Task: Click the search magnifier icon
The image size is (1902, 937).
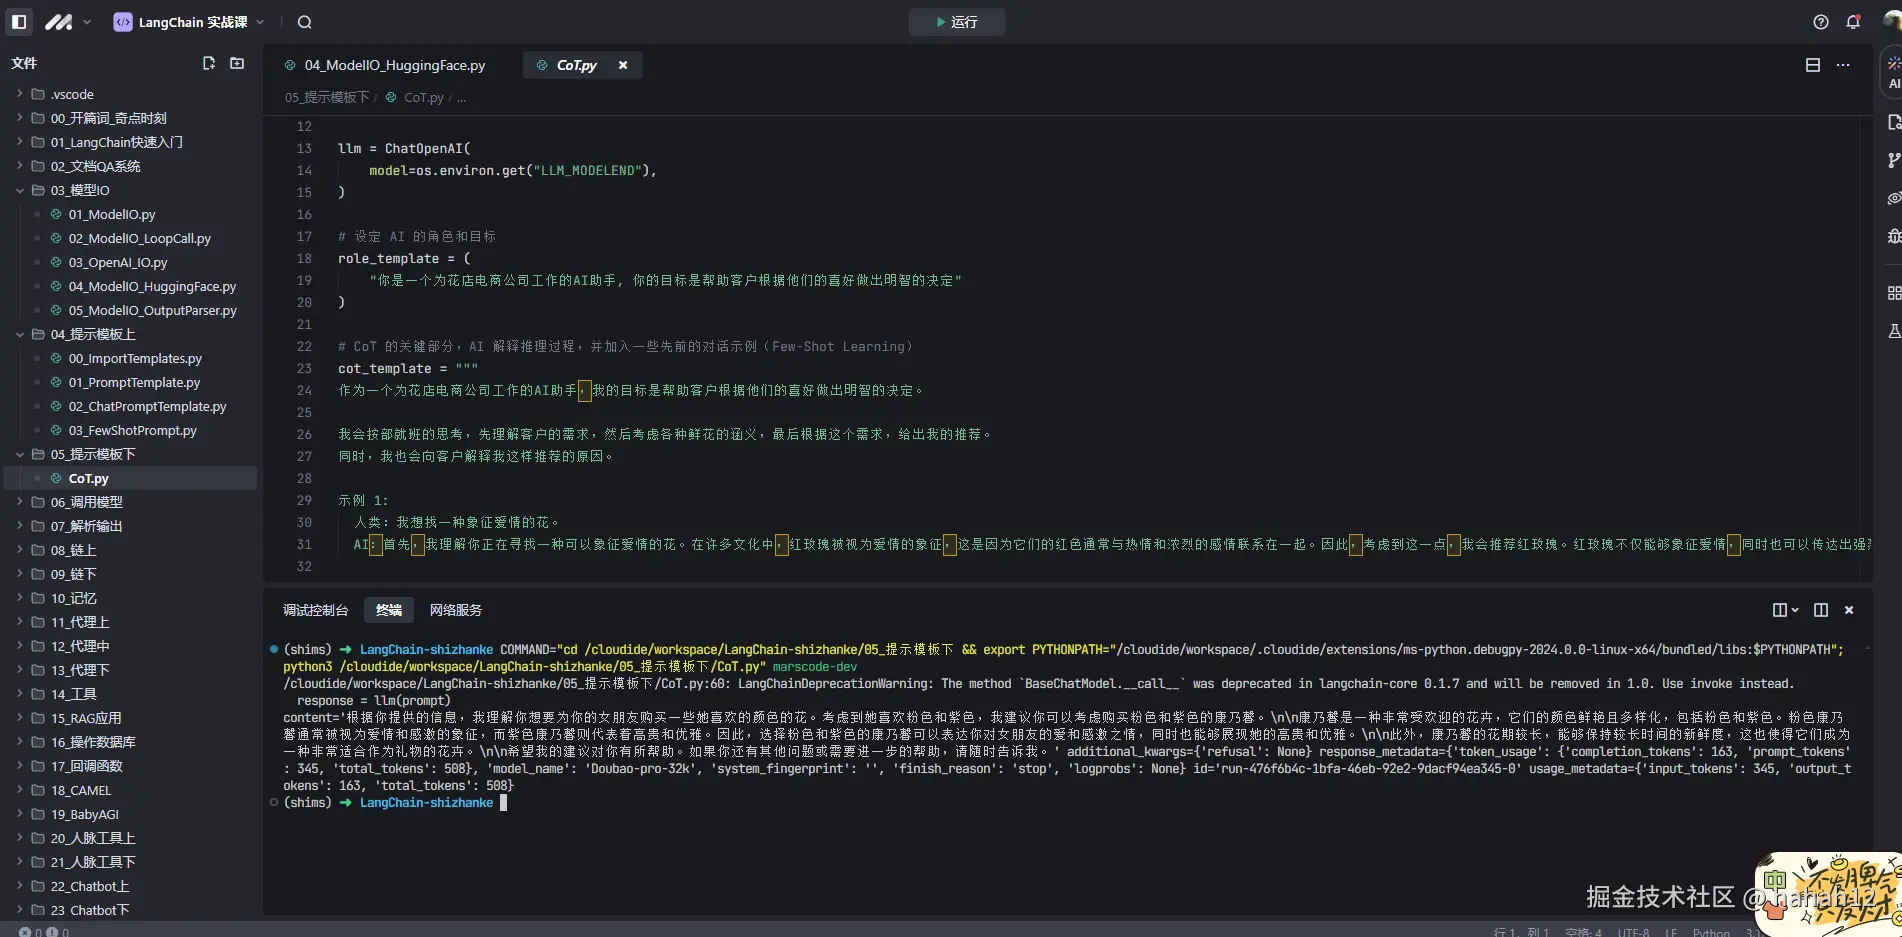Action: 305,22
